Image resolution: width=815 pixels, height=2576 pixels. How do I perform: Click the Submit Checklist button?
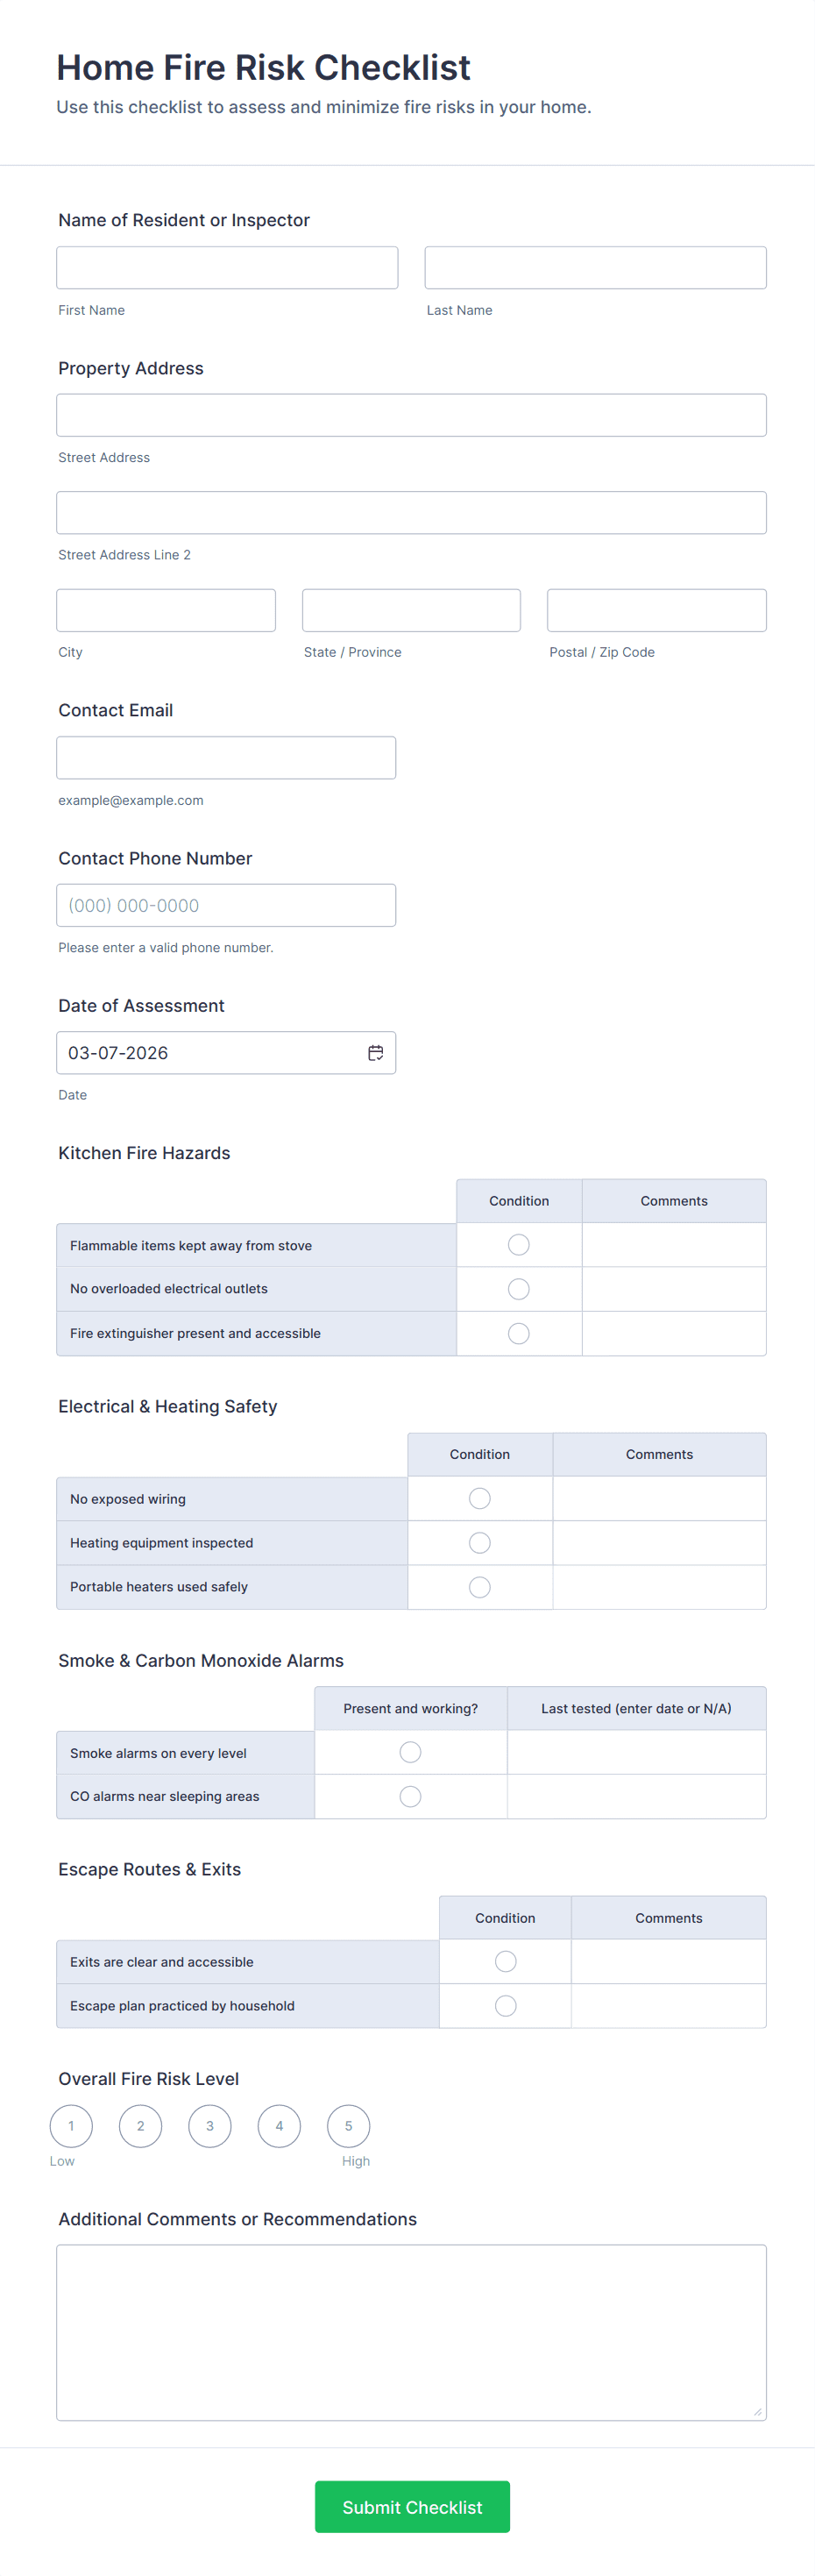coord(412,2506)
